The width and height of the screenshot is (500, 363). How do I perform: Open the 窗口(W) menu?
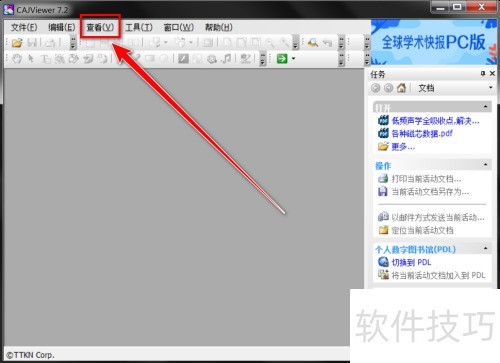click(179, 27)
